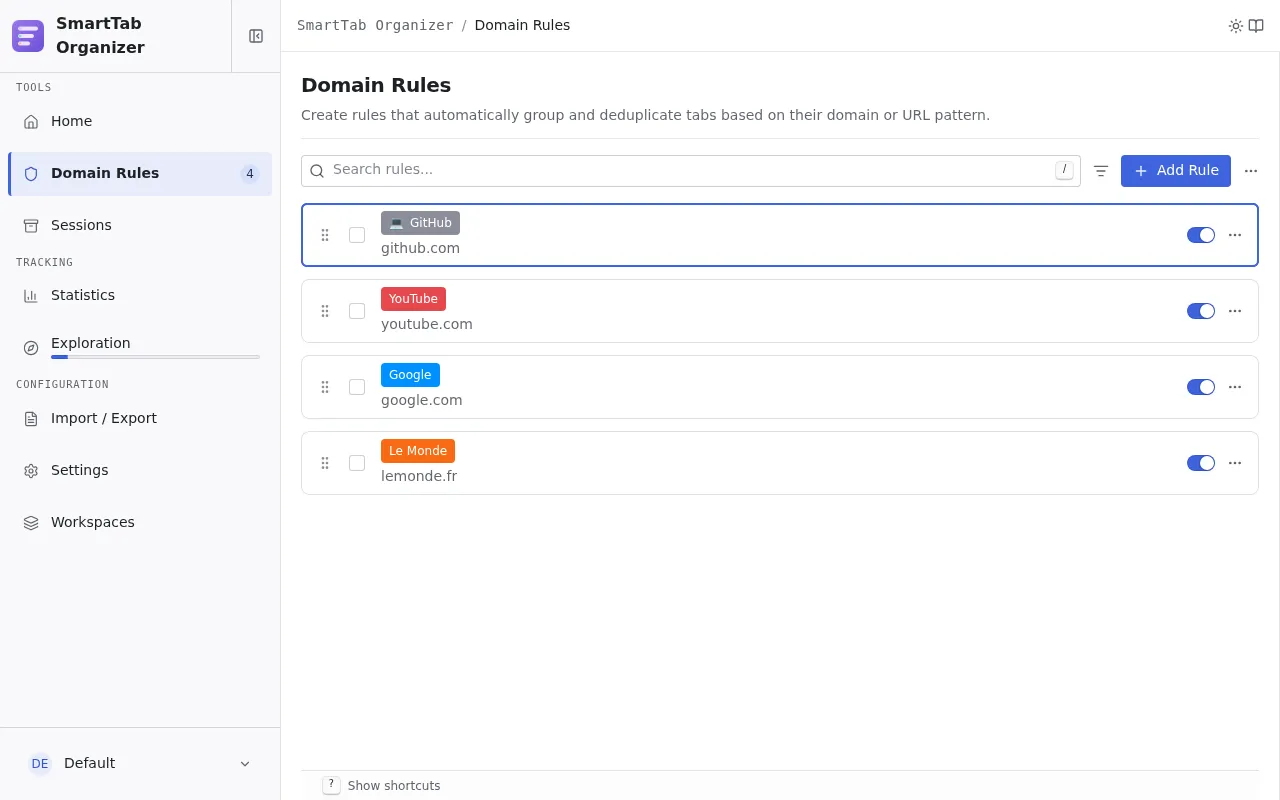Open actions menu for GitHub rule
This screenshot has height=800, width=1280.
[x=1235, y=235]
